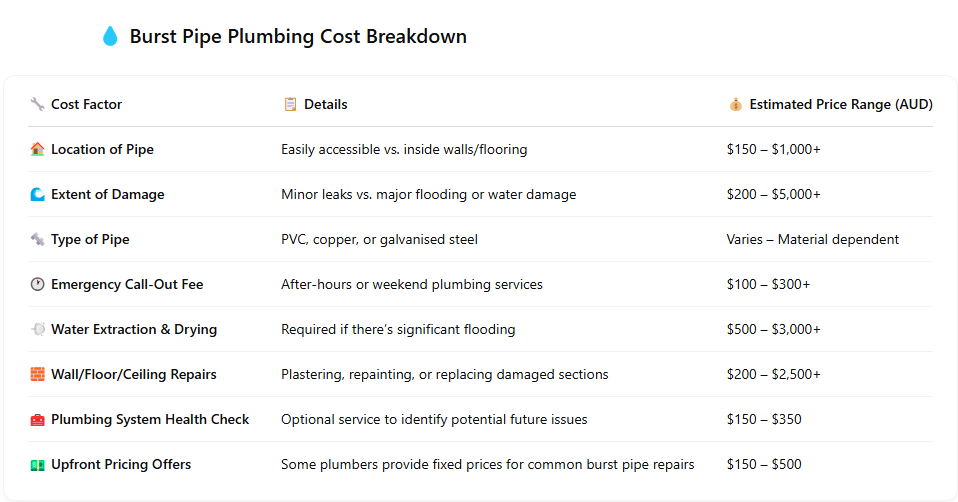This screenshot has width=958, height=502.
Task: Click the house icon for Location of Pipe
Action: click(37, 149)
